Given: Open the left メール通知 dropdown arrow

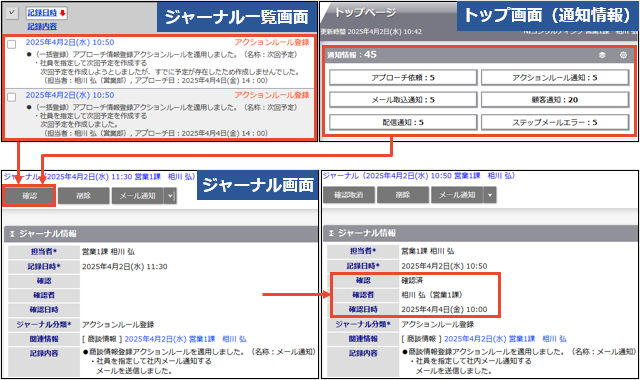Looking at the screenshot, I should coord(170,196).
